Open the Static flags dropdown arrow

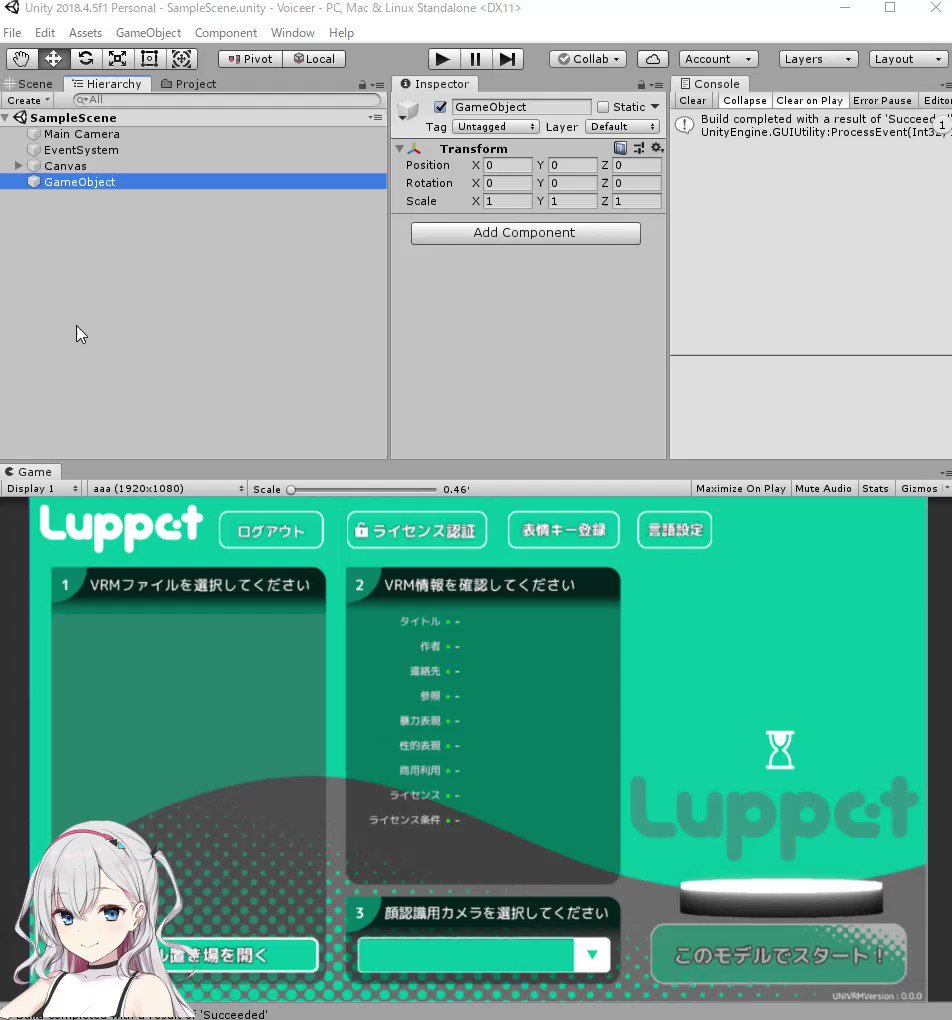[655, 107]
